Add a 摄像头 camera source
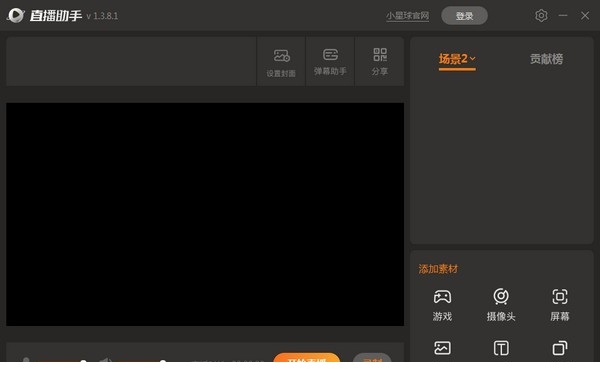 point(501,305)
